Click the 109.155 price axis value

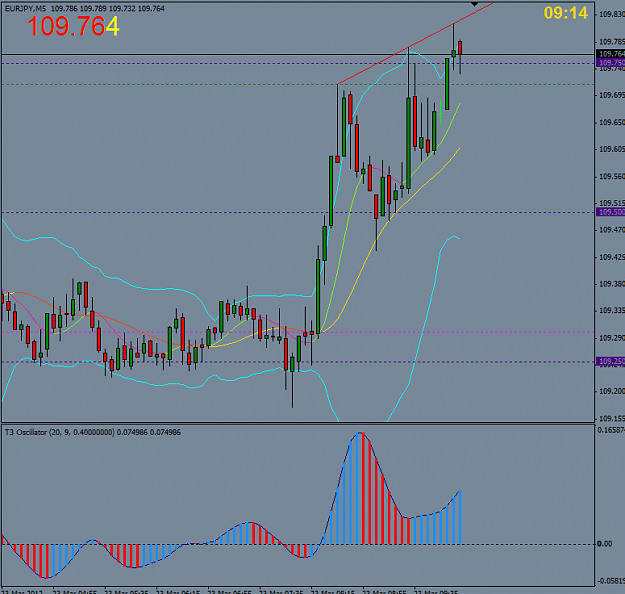(x=611, y=418)
